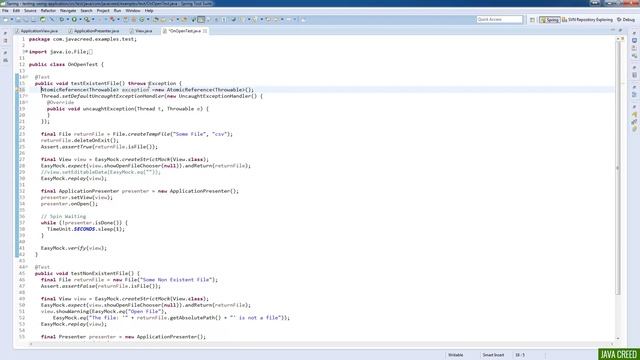Screen dimensions: 640x360
Task: Click the '// Spin Waiting' comment
Action: [x=63, y=216]
